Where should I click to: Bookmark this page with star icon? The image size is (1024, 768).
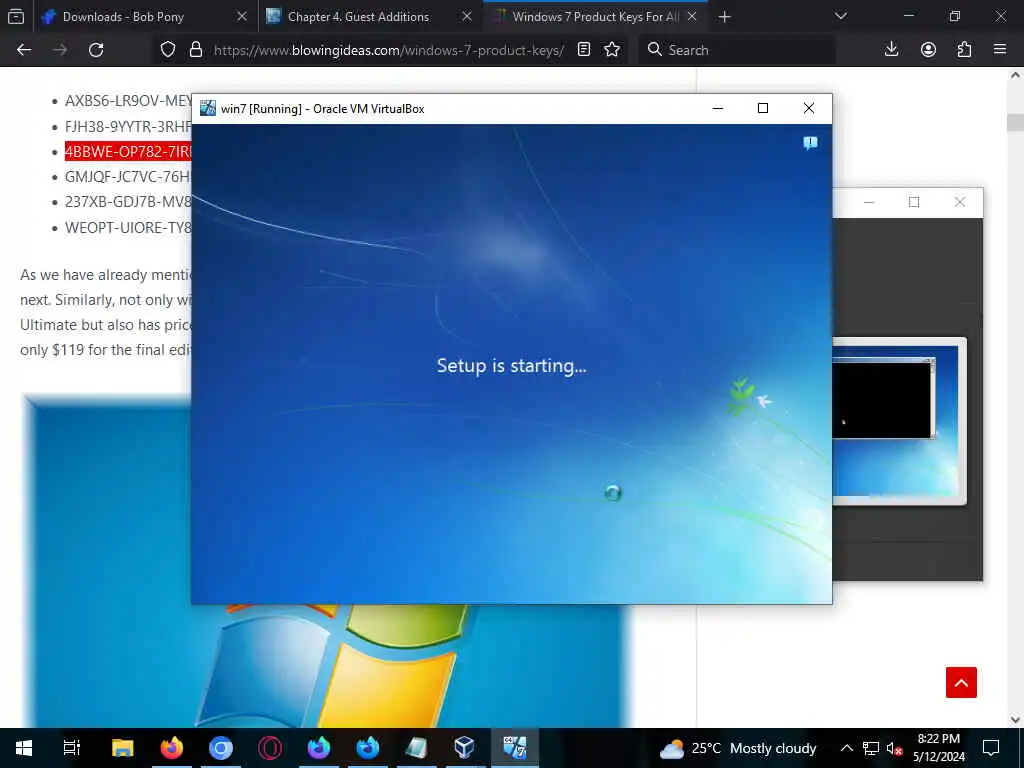pyautogui.click(x=612, y=50)
